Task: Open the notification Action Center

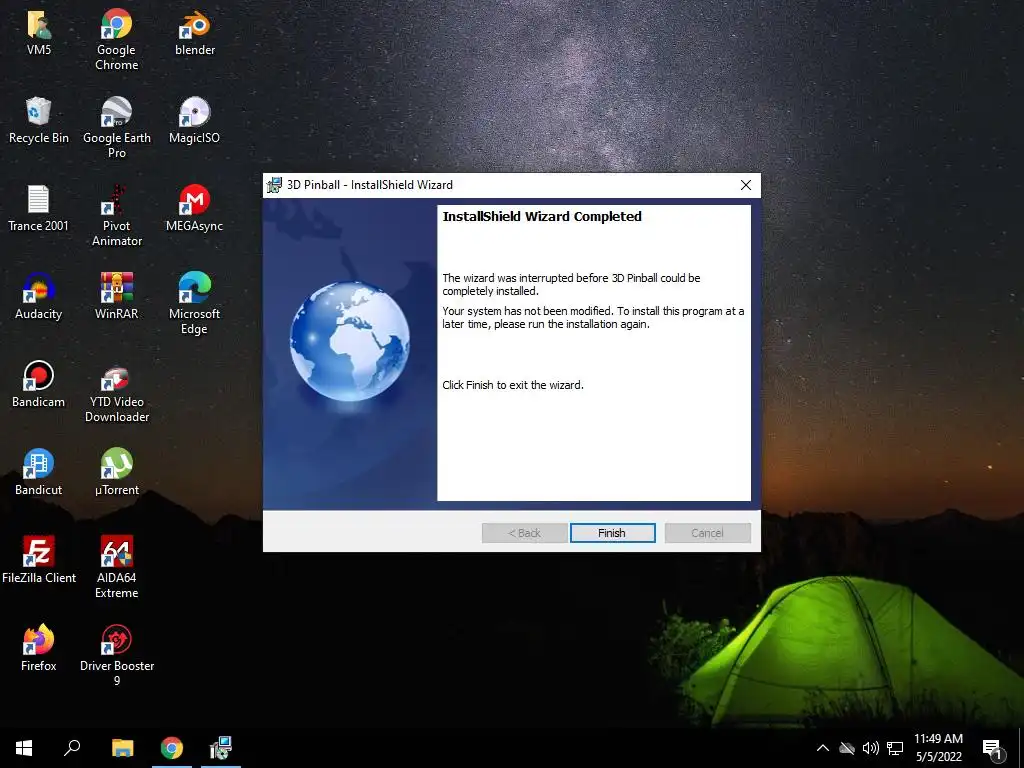Action: [x=993, y=750]
